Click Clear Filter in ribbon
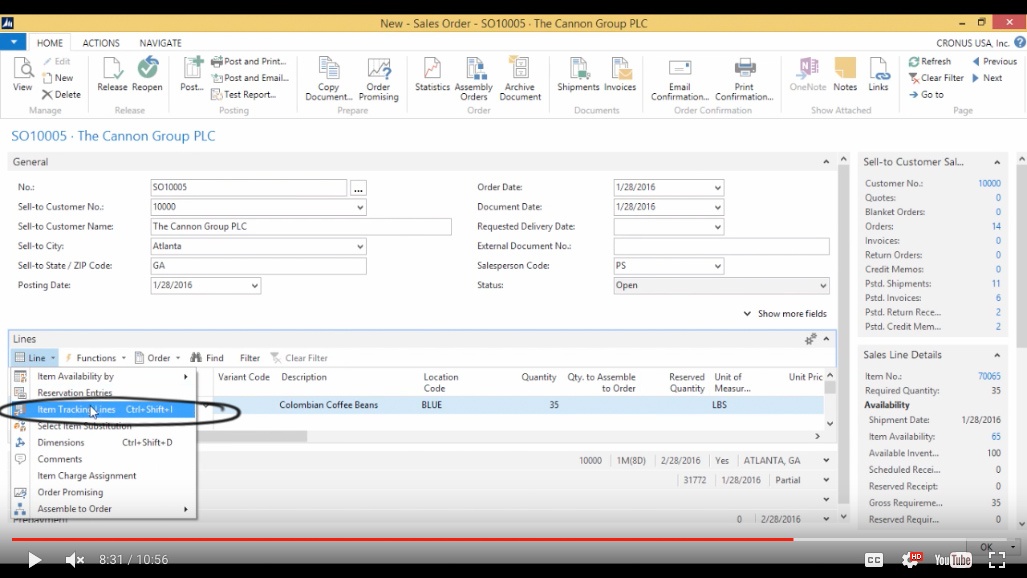Image resolution: width=1027 pixels, height=578 pixels. pos(936,77)
